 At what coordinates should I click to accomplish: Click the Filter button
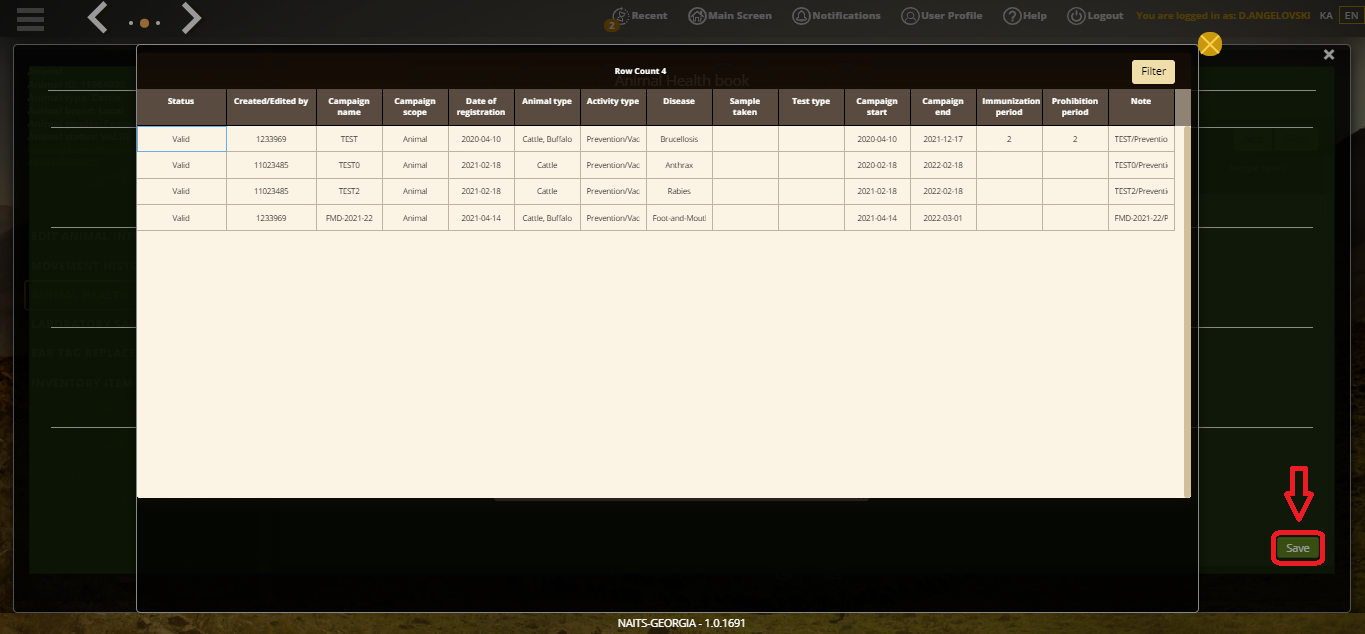[1153, 72]
